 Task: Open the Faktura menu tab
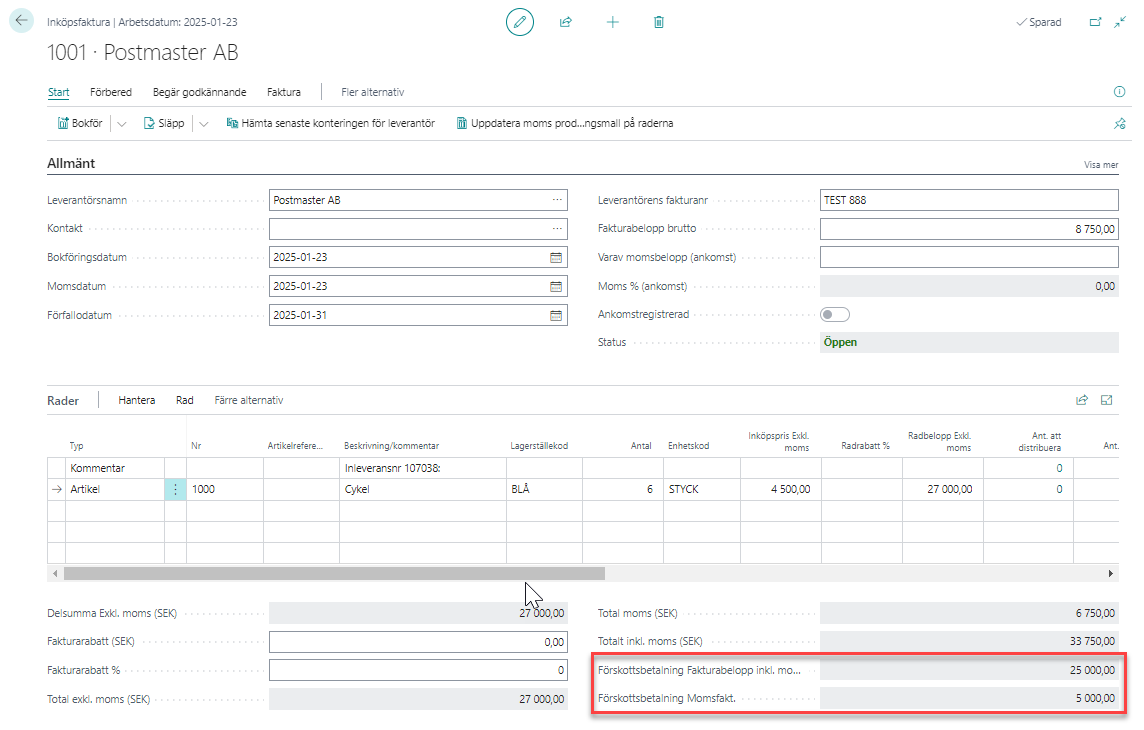pyautogui.click(x=284, y=92)
